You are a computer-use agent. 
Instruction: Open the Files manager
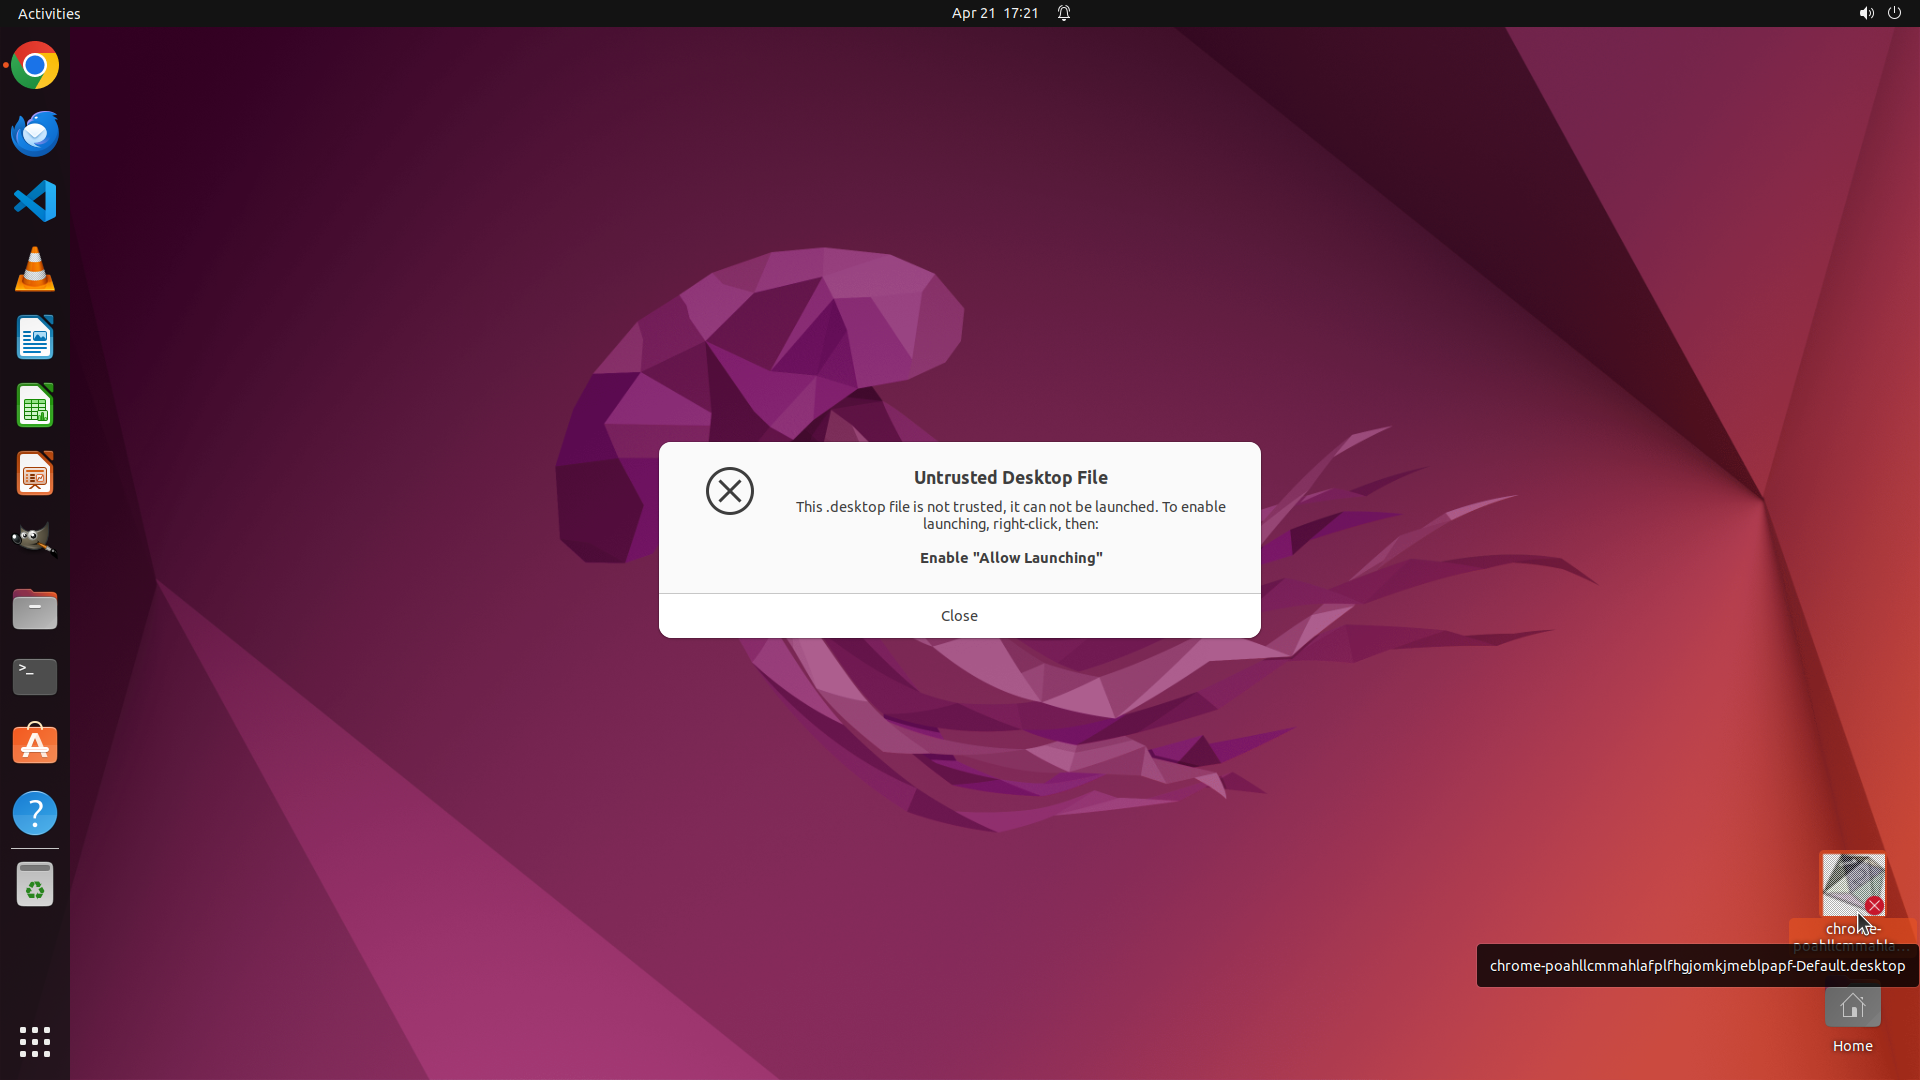(35, 609)
